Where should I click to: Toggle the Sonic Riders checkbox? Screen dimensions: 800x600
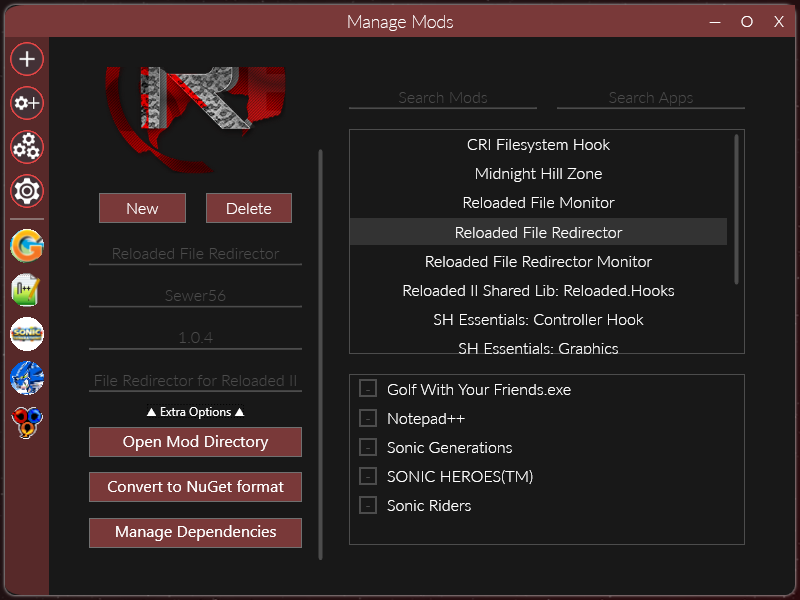coord(368,505)
